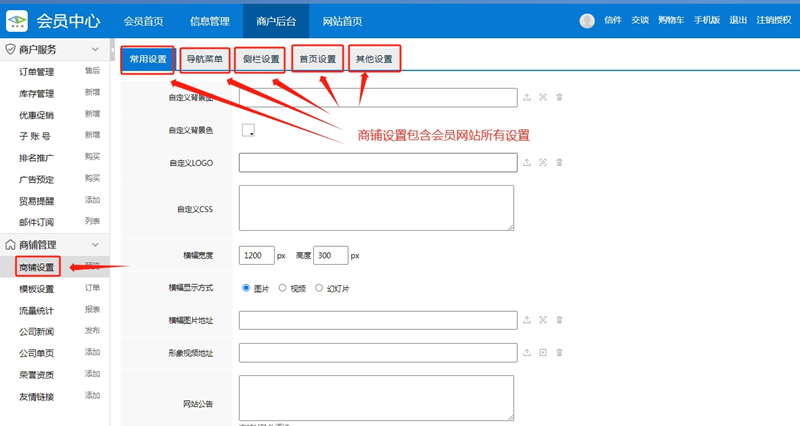Open the 自定义背景色 color picker swatch

pos(248,129)
